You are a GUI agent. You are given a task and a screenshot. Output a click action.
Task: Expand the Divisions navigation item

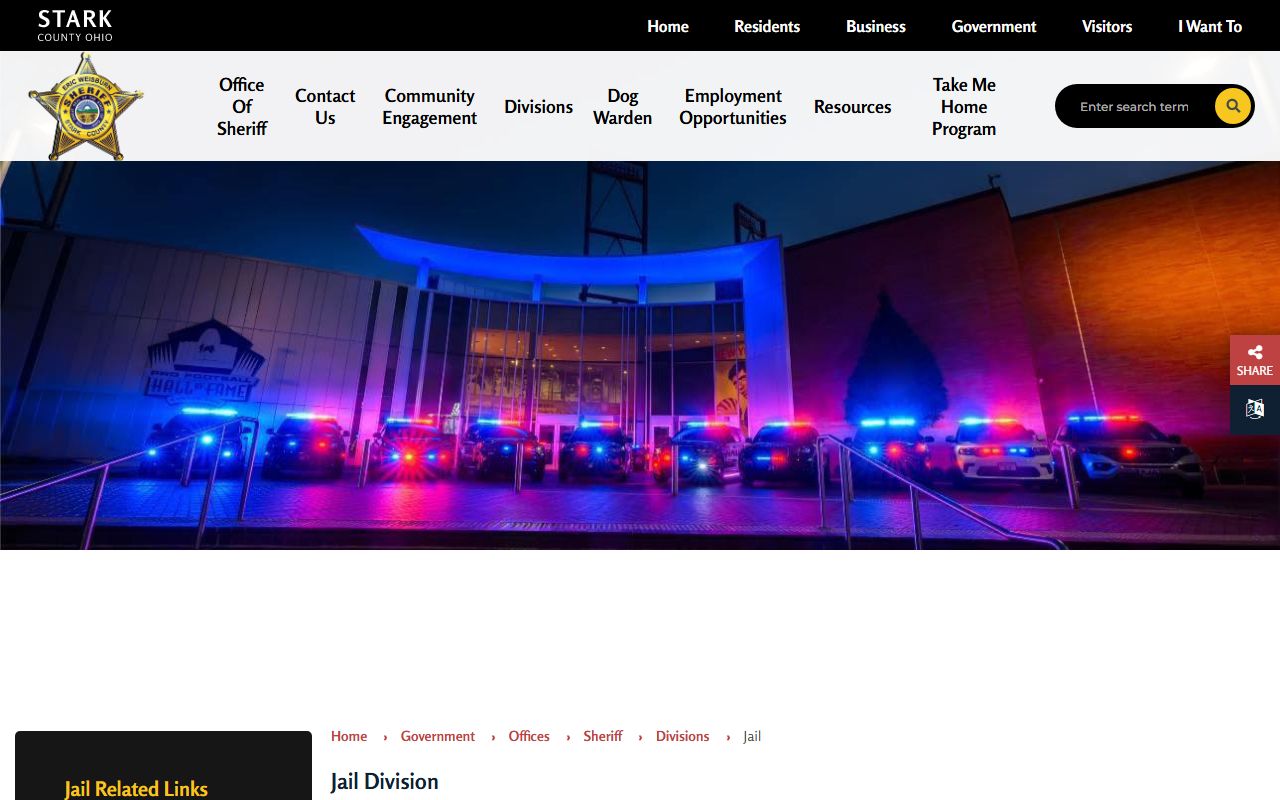pyautogui.click(x=538, y=107)
